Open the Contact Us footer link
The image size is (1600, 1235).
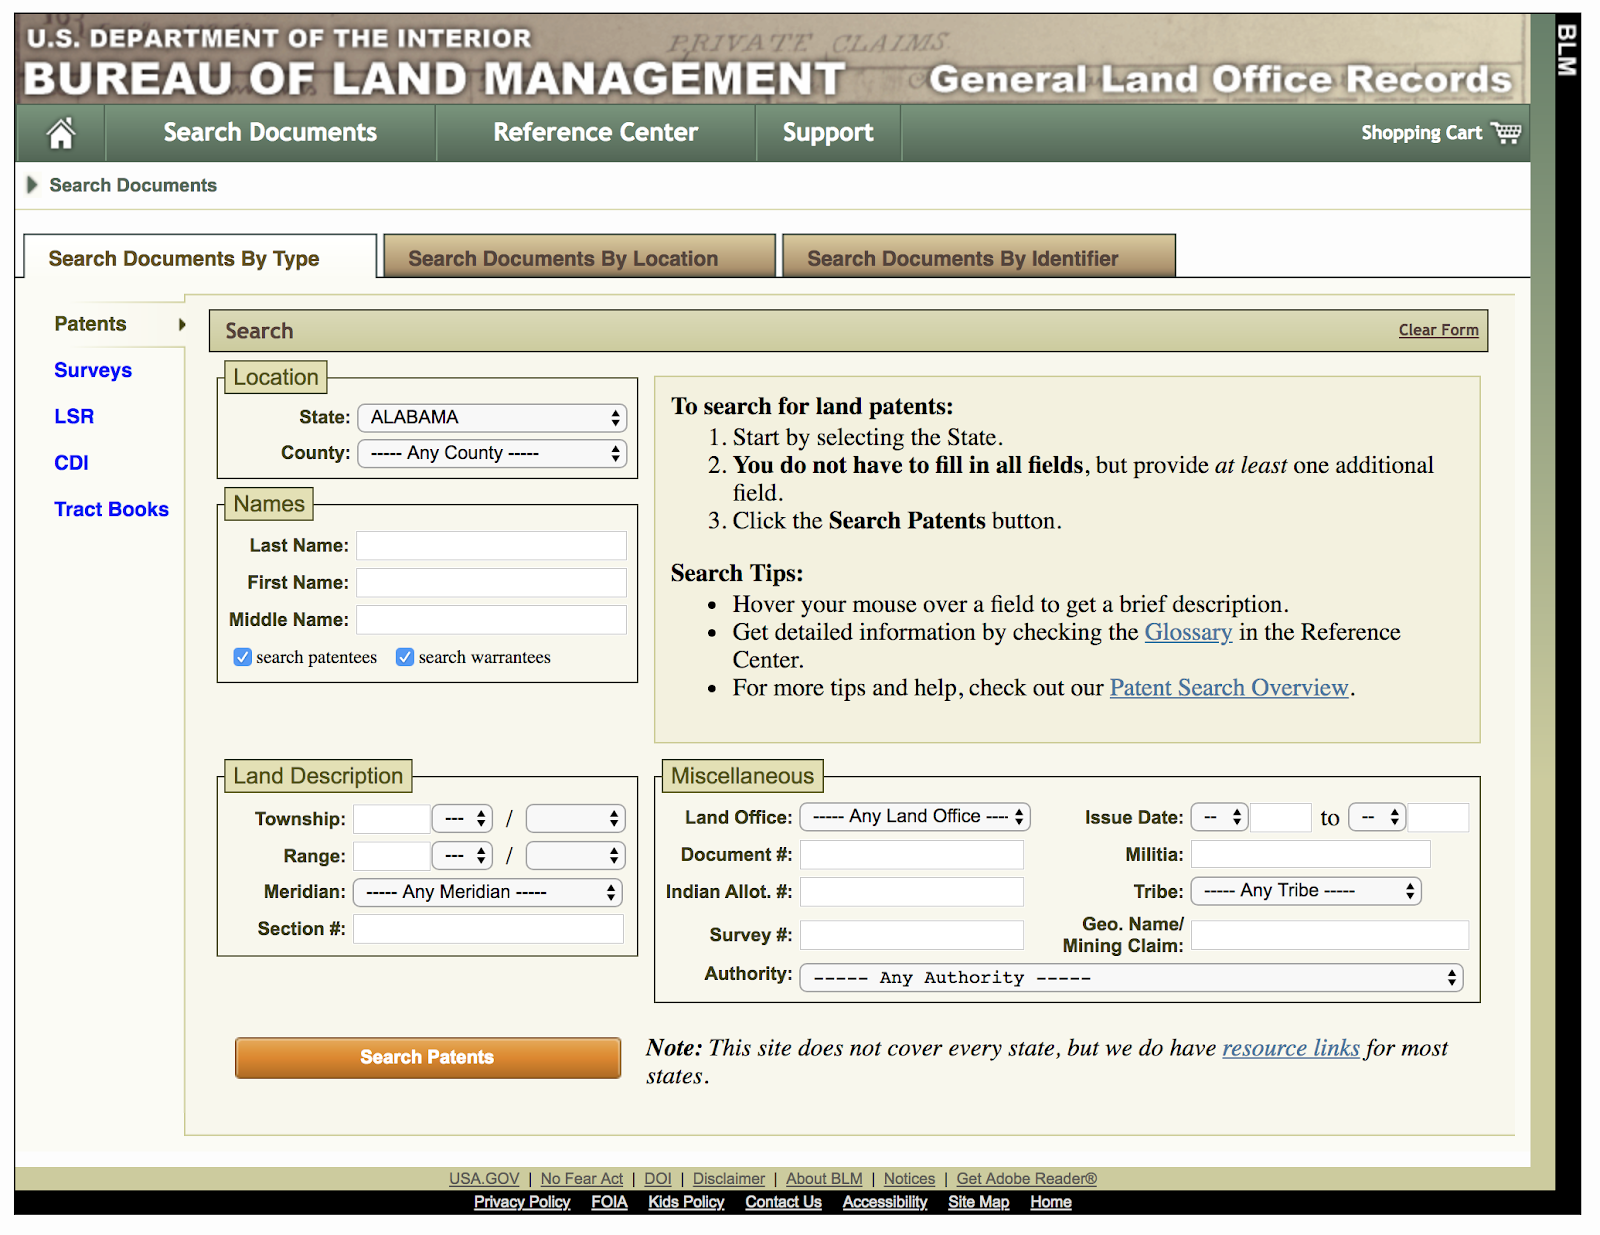[x=783, y=1202]
